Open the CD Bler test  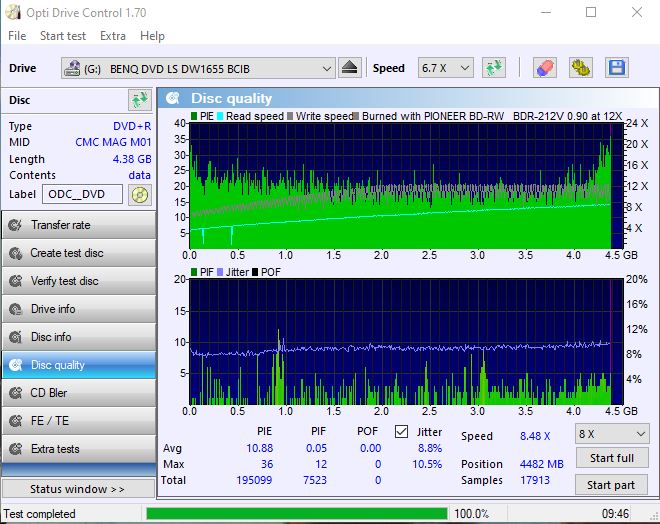coord(78,393)
